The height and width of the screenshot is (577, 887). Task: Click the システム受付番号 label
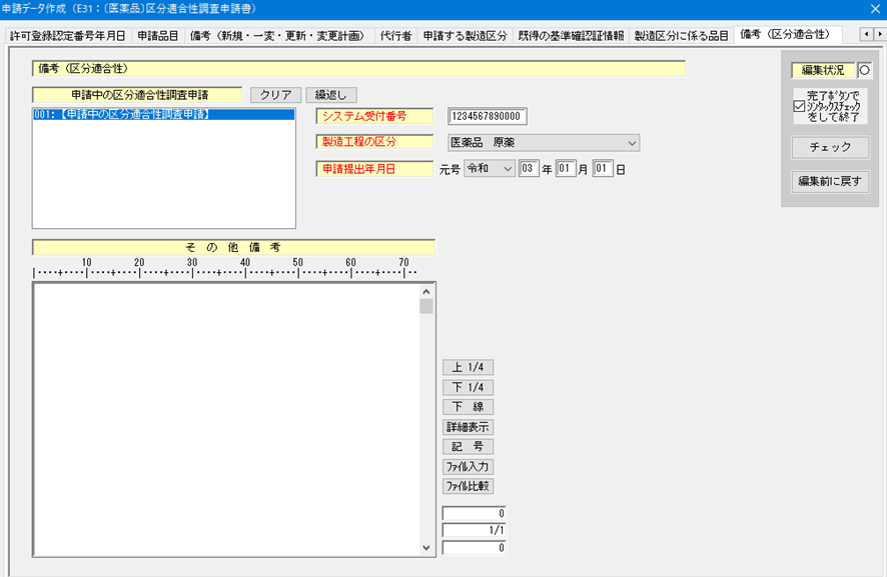[374, 116]
